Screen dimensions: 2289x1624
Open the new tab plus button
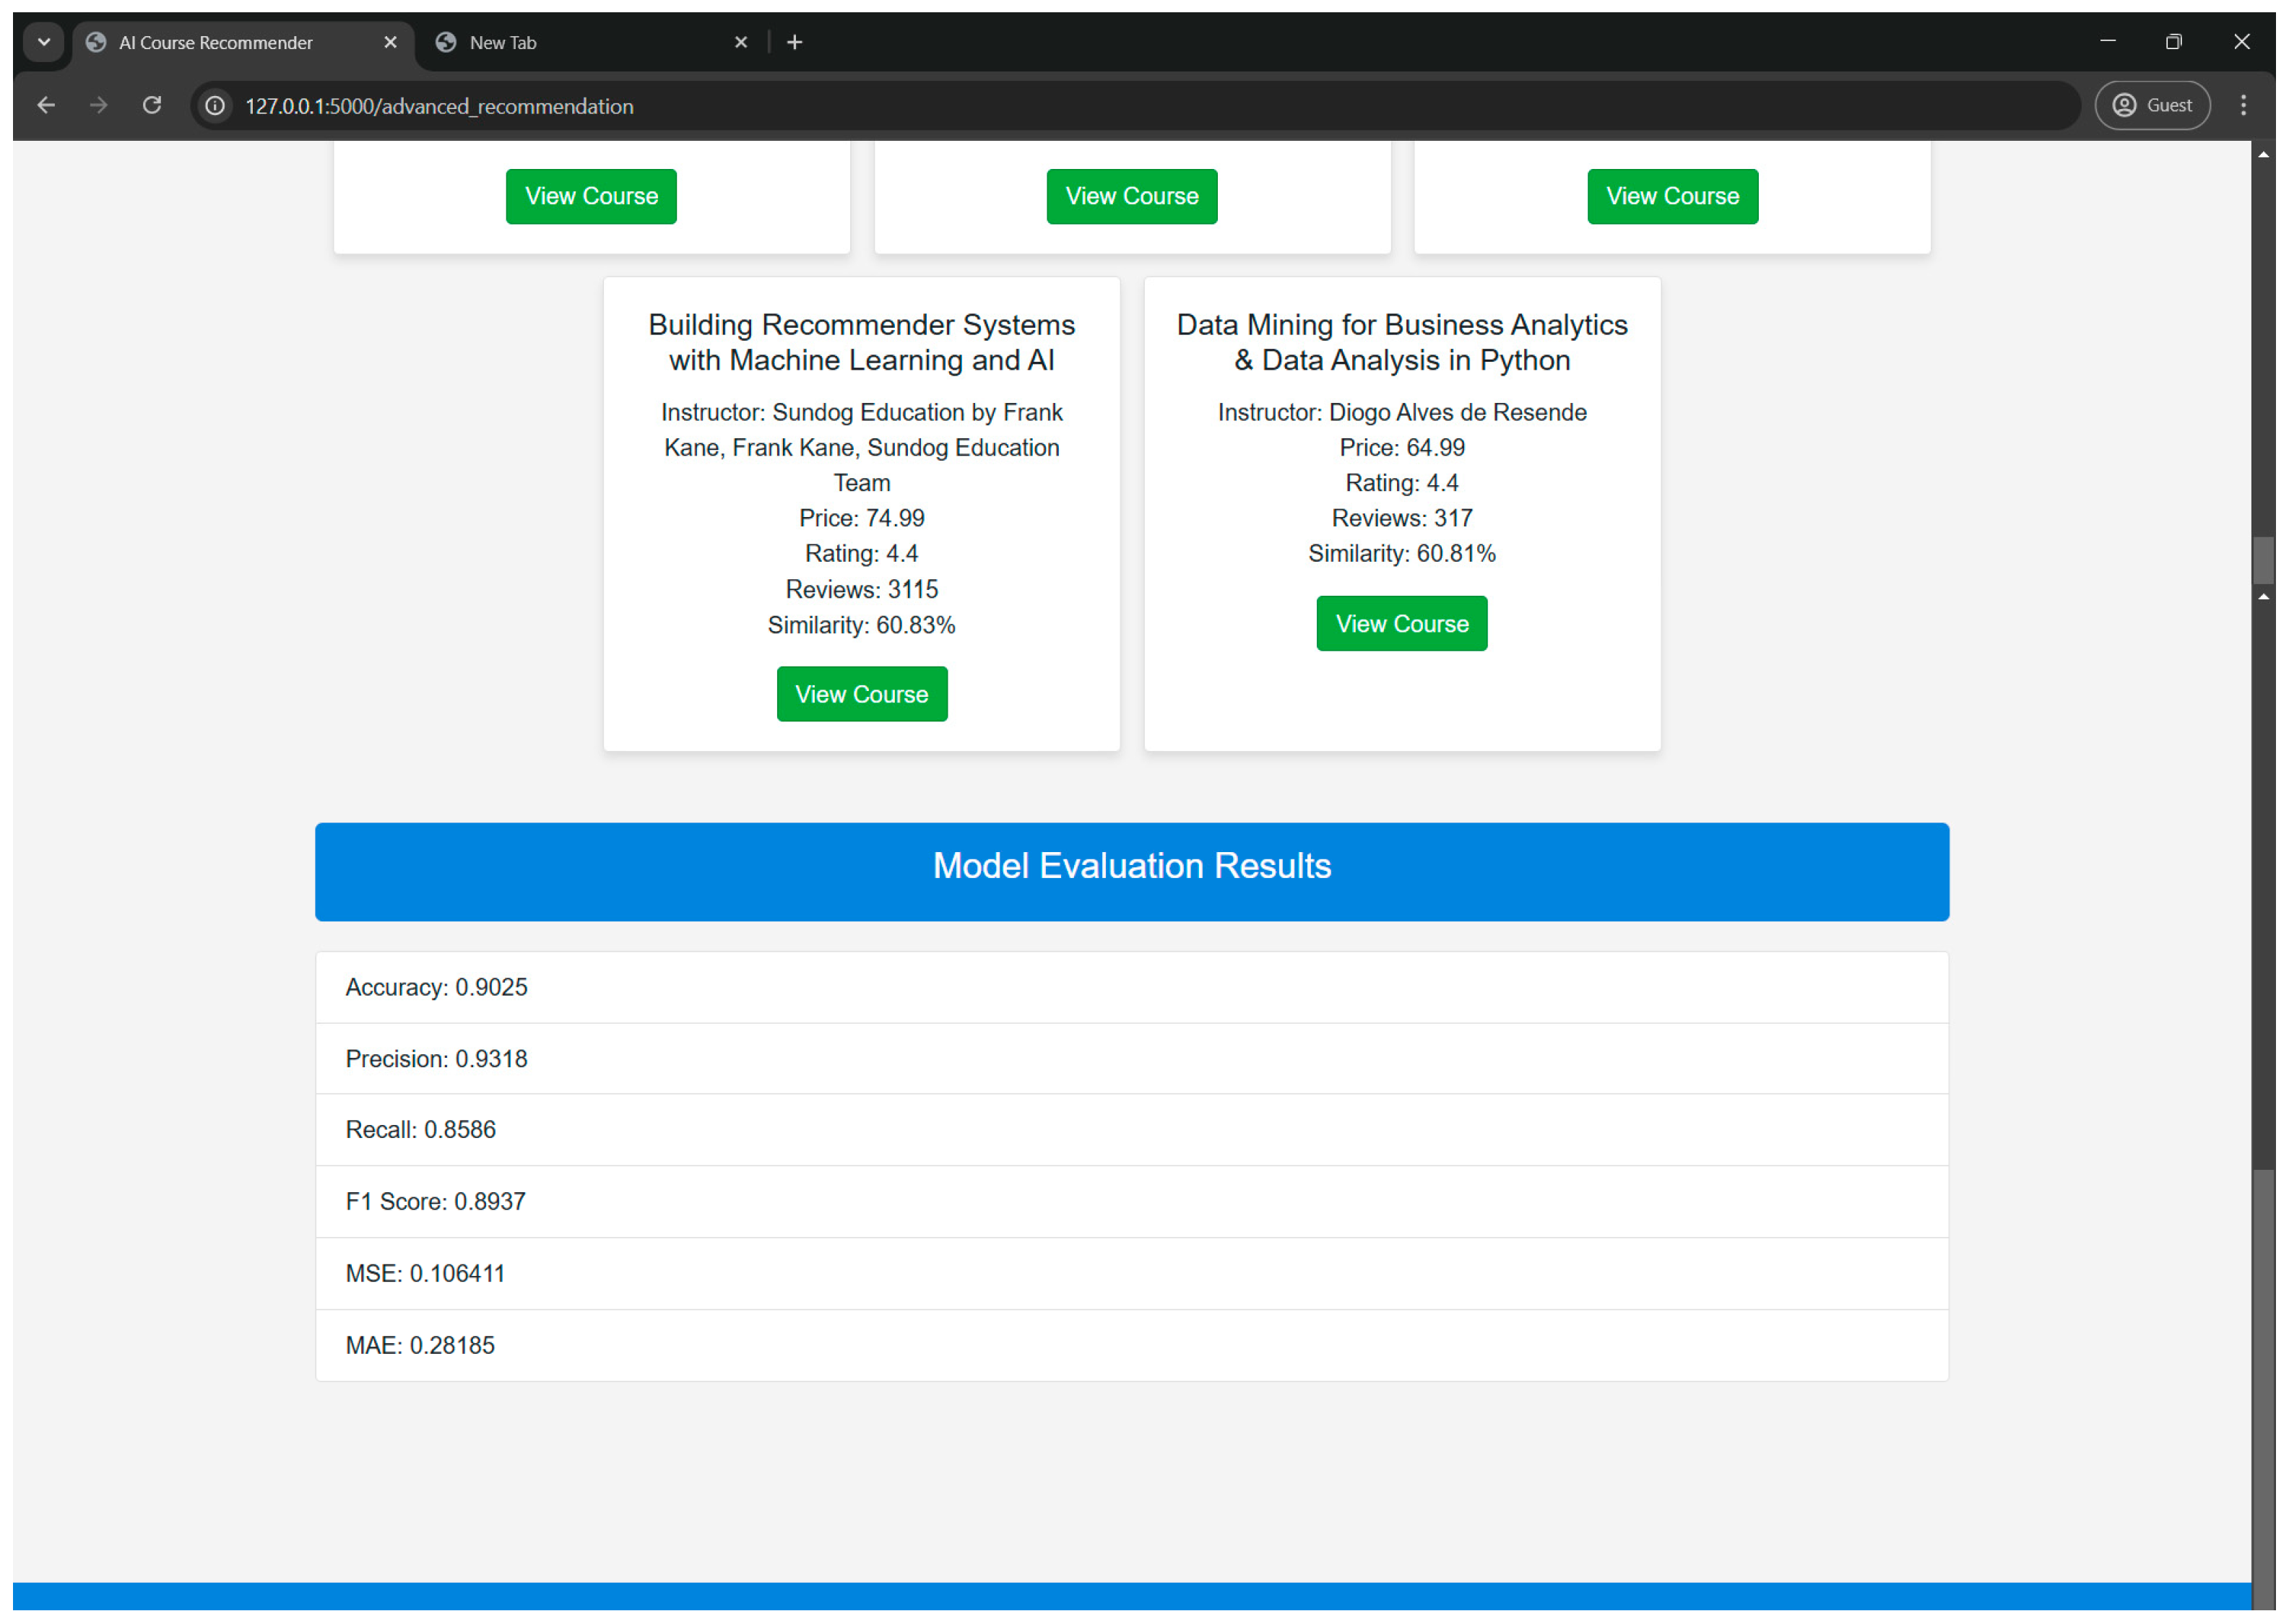click(795, 42)
